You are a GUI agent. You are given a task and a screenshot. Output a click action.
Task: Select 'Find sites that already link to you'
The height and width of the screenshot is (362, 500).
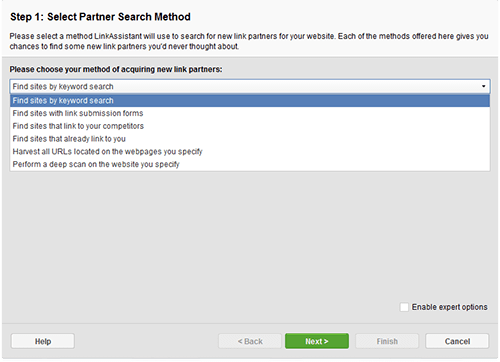click(x=250, y=139)
